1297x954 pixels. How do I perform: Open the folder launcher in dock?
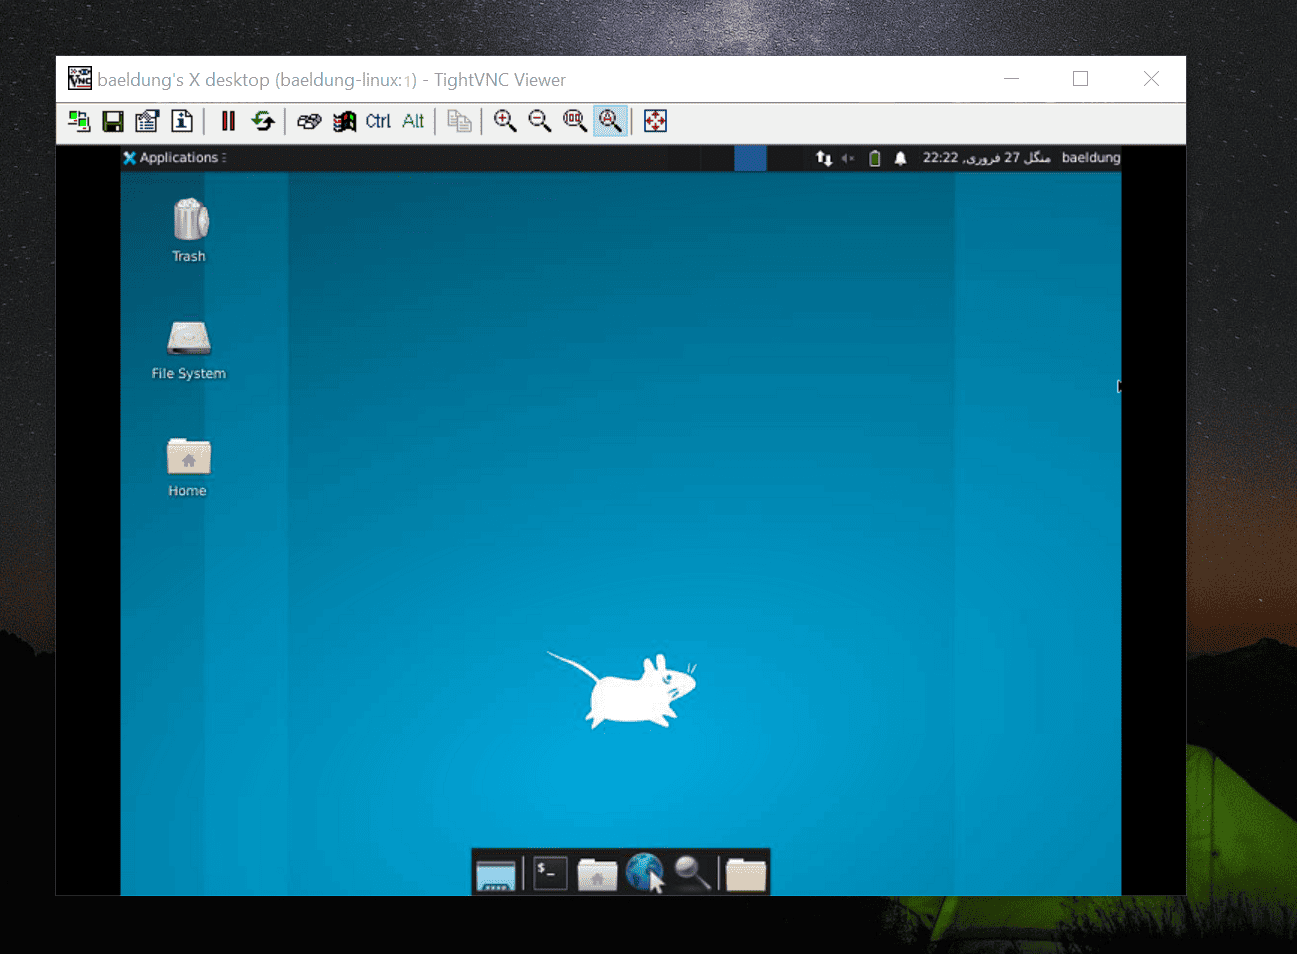point(746,874)
